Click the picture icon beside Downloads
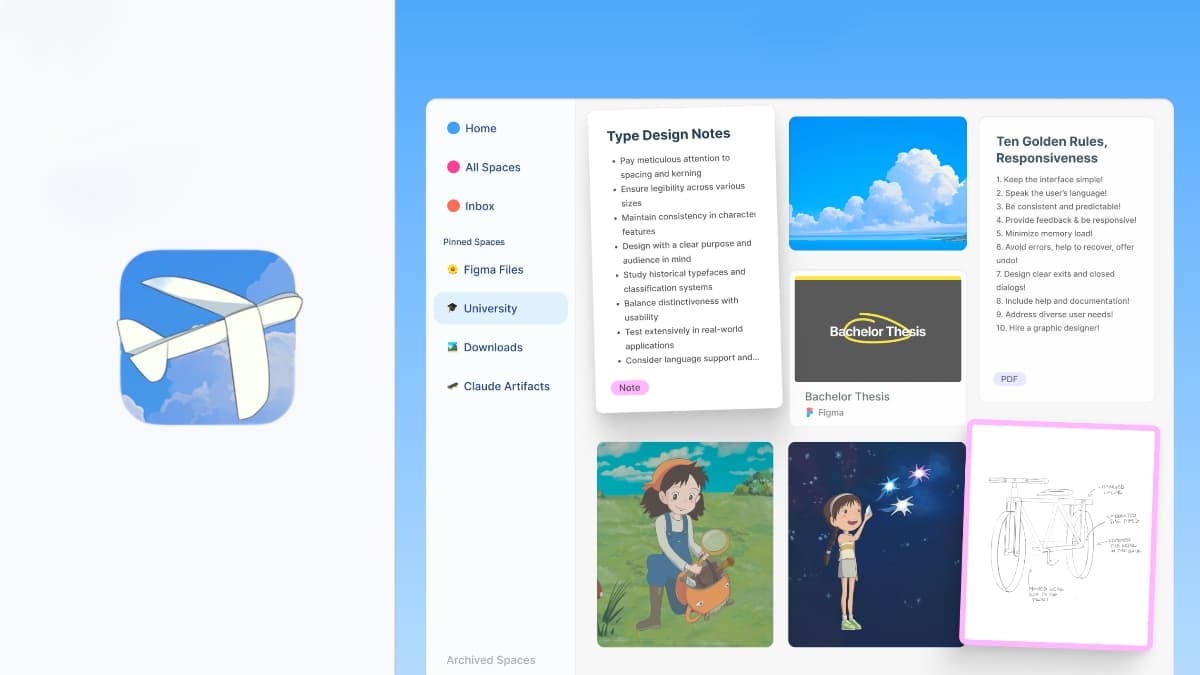 click(453, 347)
